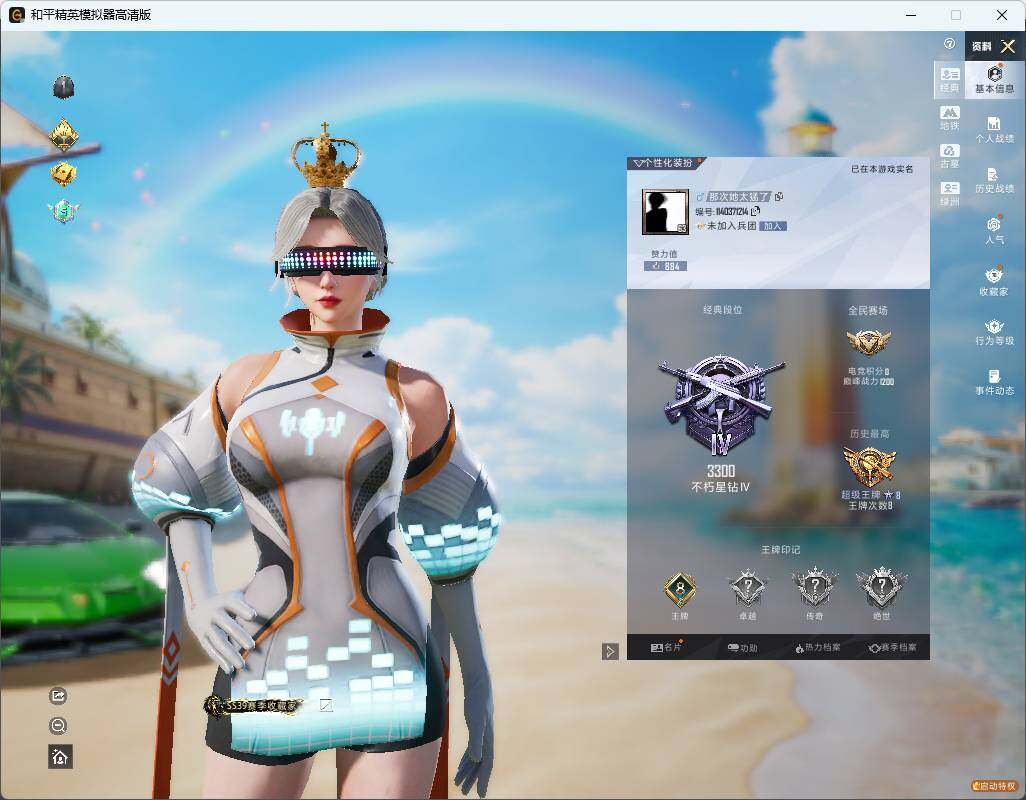Select the 经典 mode icon

[949, 79]
